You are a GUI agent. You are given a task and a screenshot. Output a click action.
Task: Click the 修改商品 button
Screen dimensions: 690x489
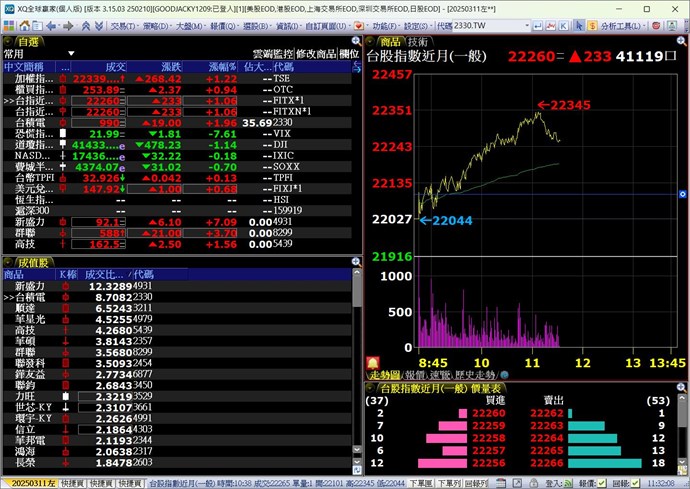(317, 53)
